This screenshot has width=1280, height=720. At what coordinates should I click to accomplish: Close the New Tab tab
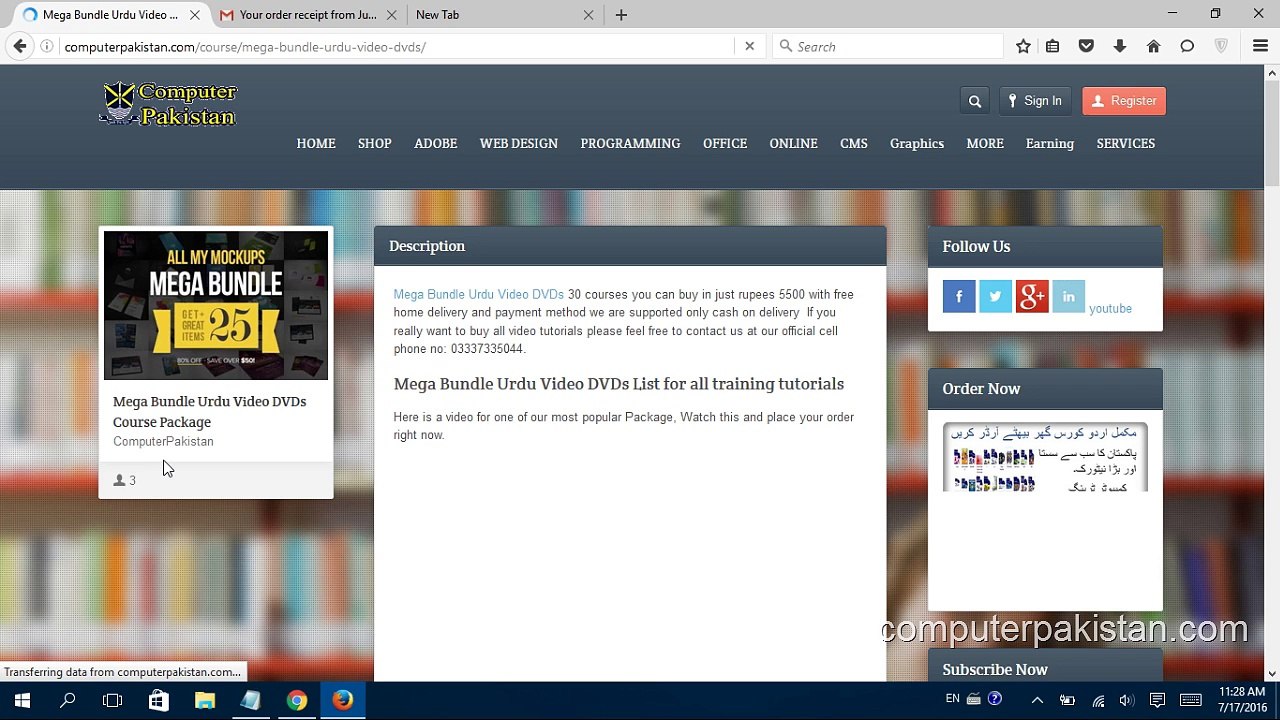click(x=588, y=15)
